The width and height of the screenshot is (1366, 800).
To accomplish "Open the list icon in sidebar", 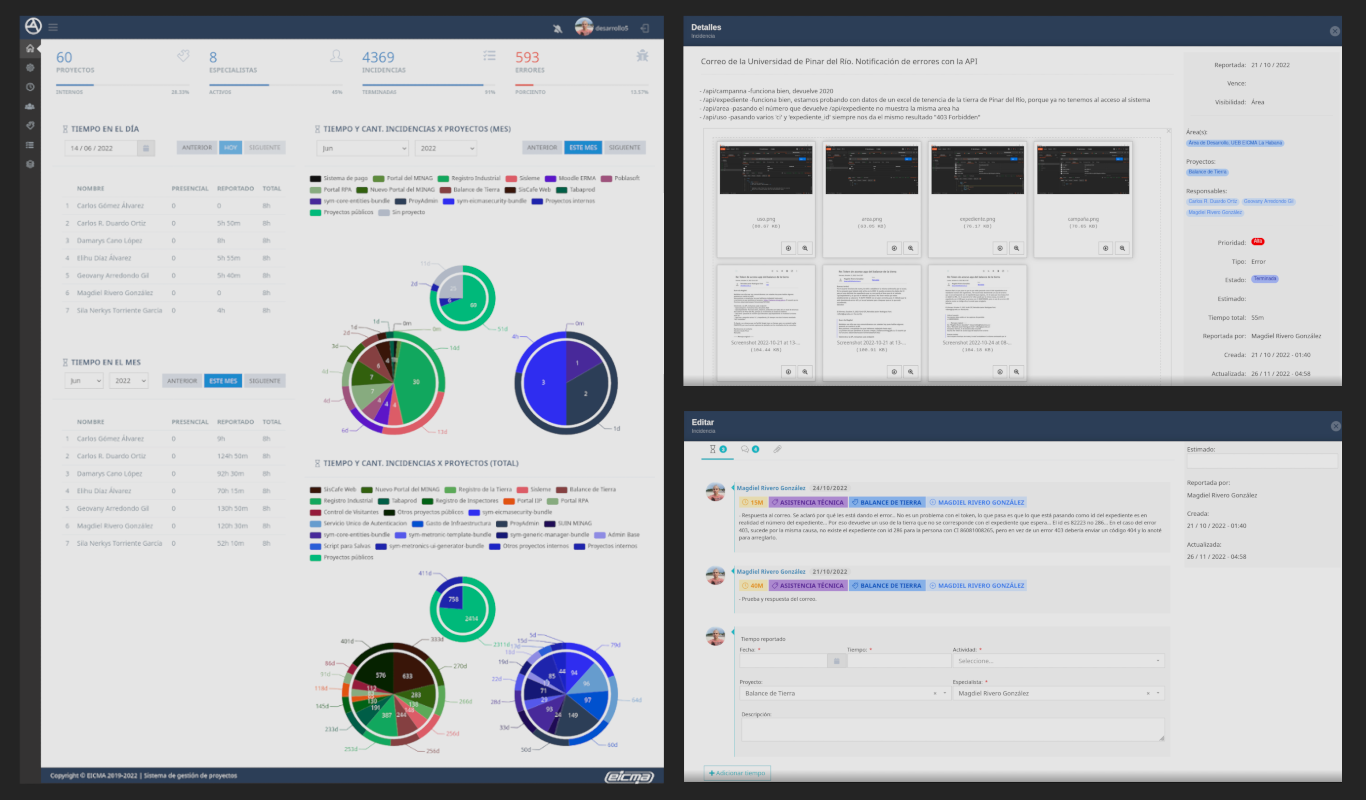I will point(30,144).
